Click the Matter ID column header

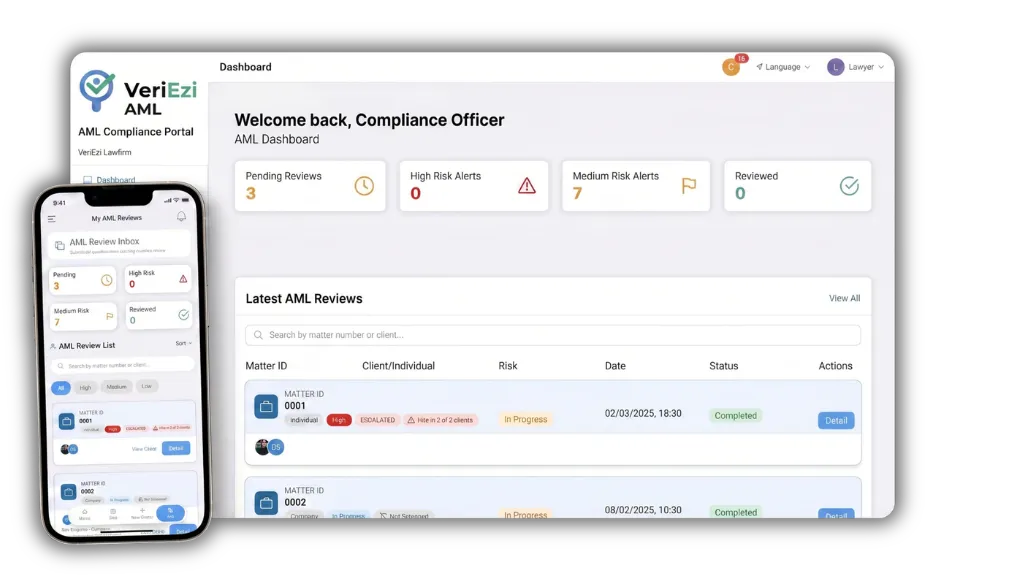pos(266,366)
